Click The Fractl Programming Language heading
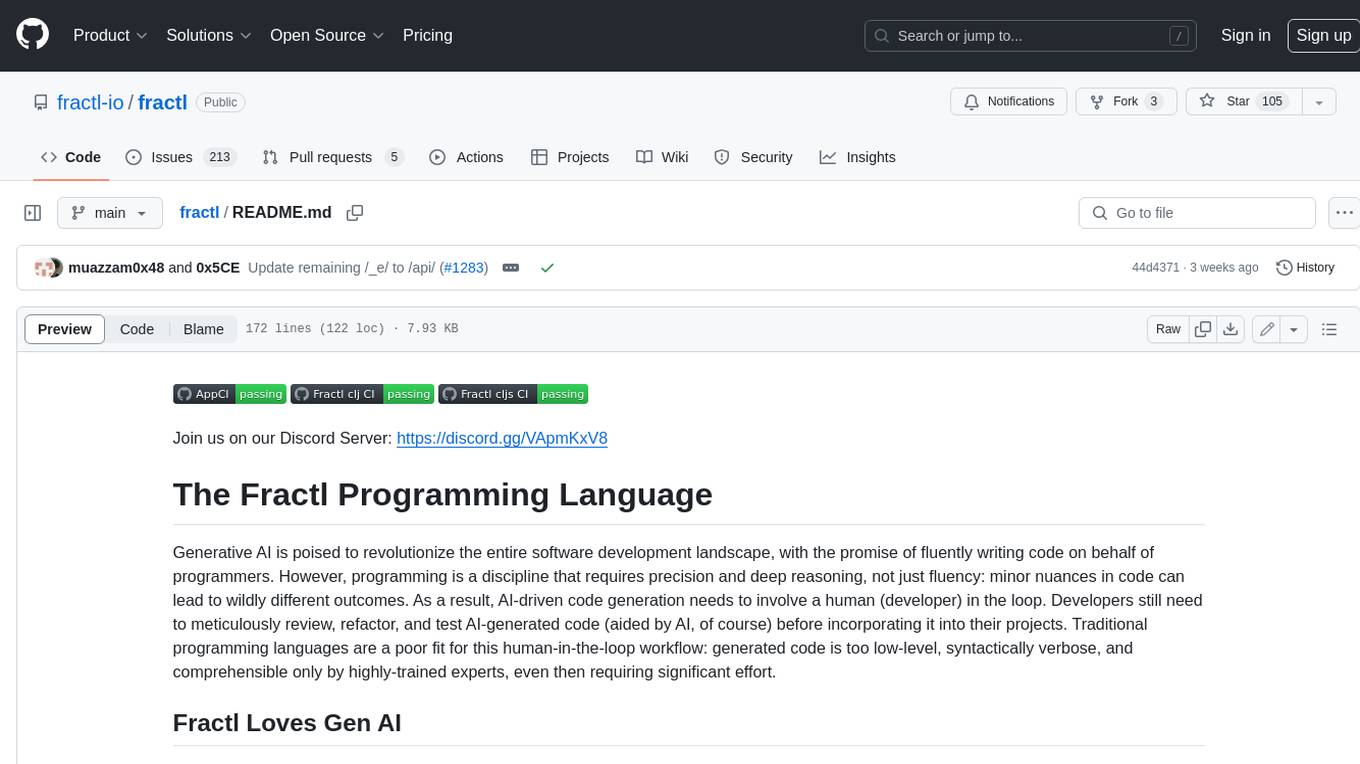This screenshot has height=764, width=1360. 443,494
